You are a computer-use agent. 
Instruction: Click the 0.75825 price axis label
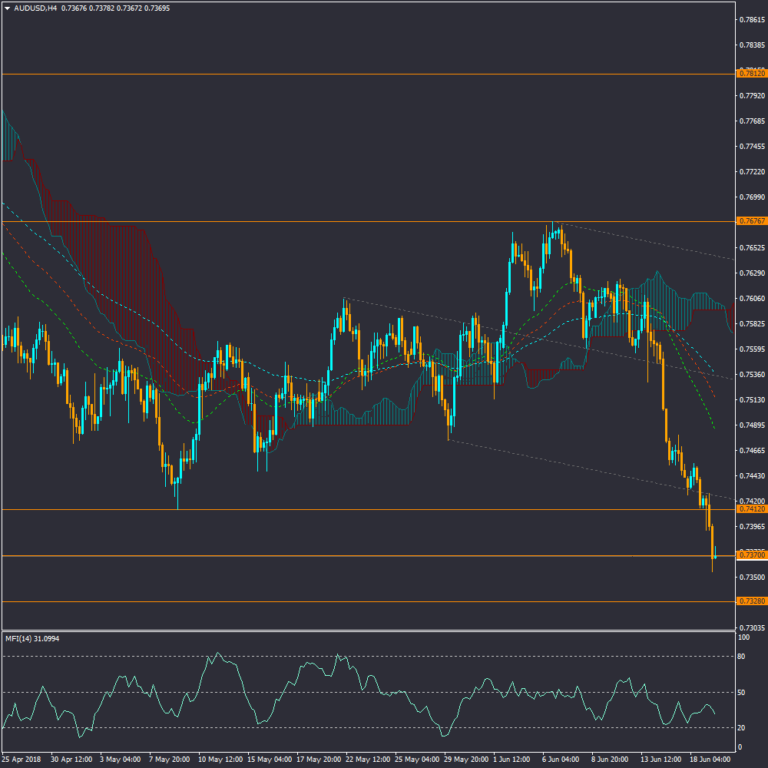(752, 324)
